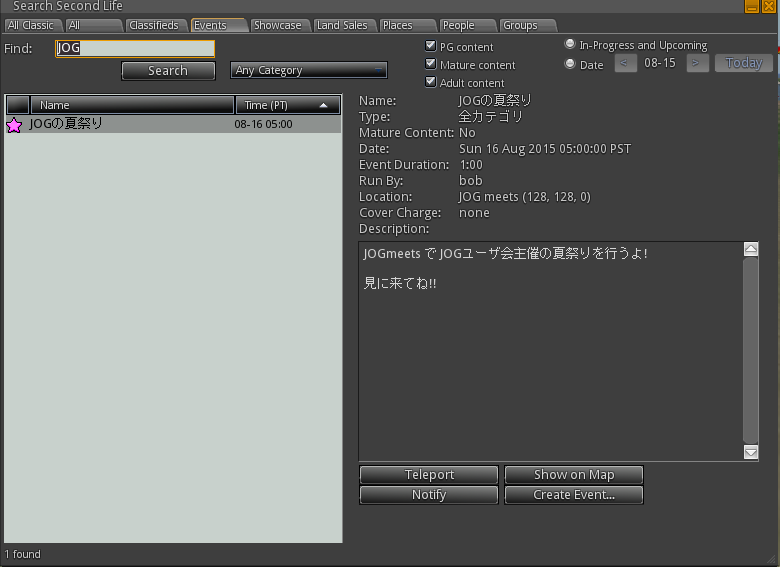Open the Showcase tab
This screenshot has width=780, height=567.
(x=280, y=25)
